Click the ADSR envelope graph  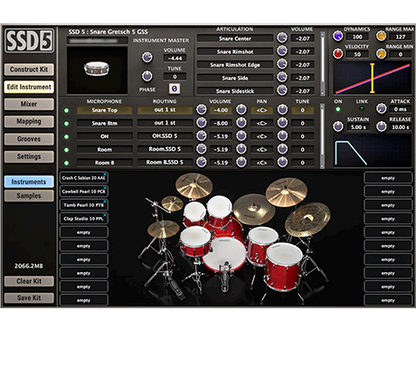click(372, 152)
